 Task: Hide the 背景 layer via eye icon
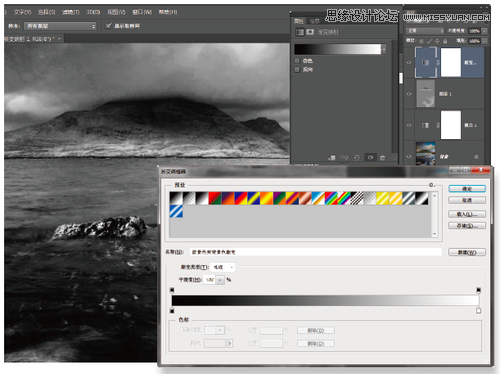pos(409,156)
